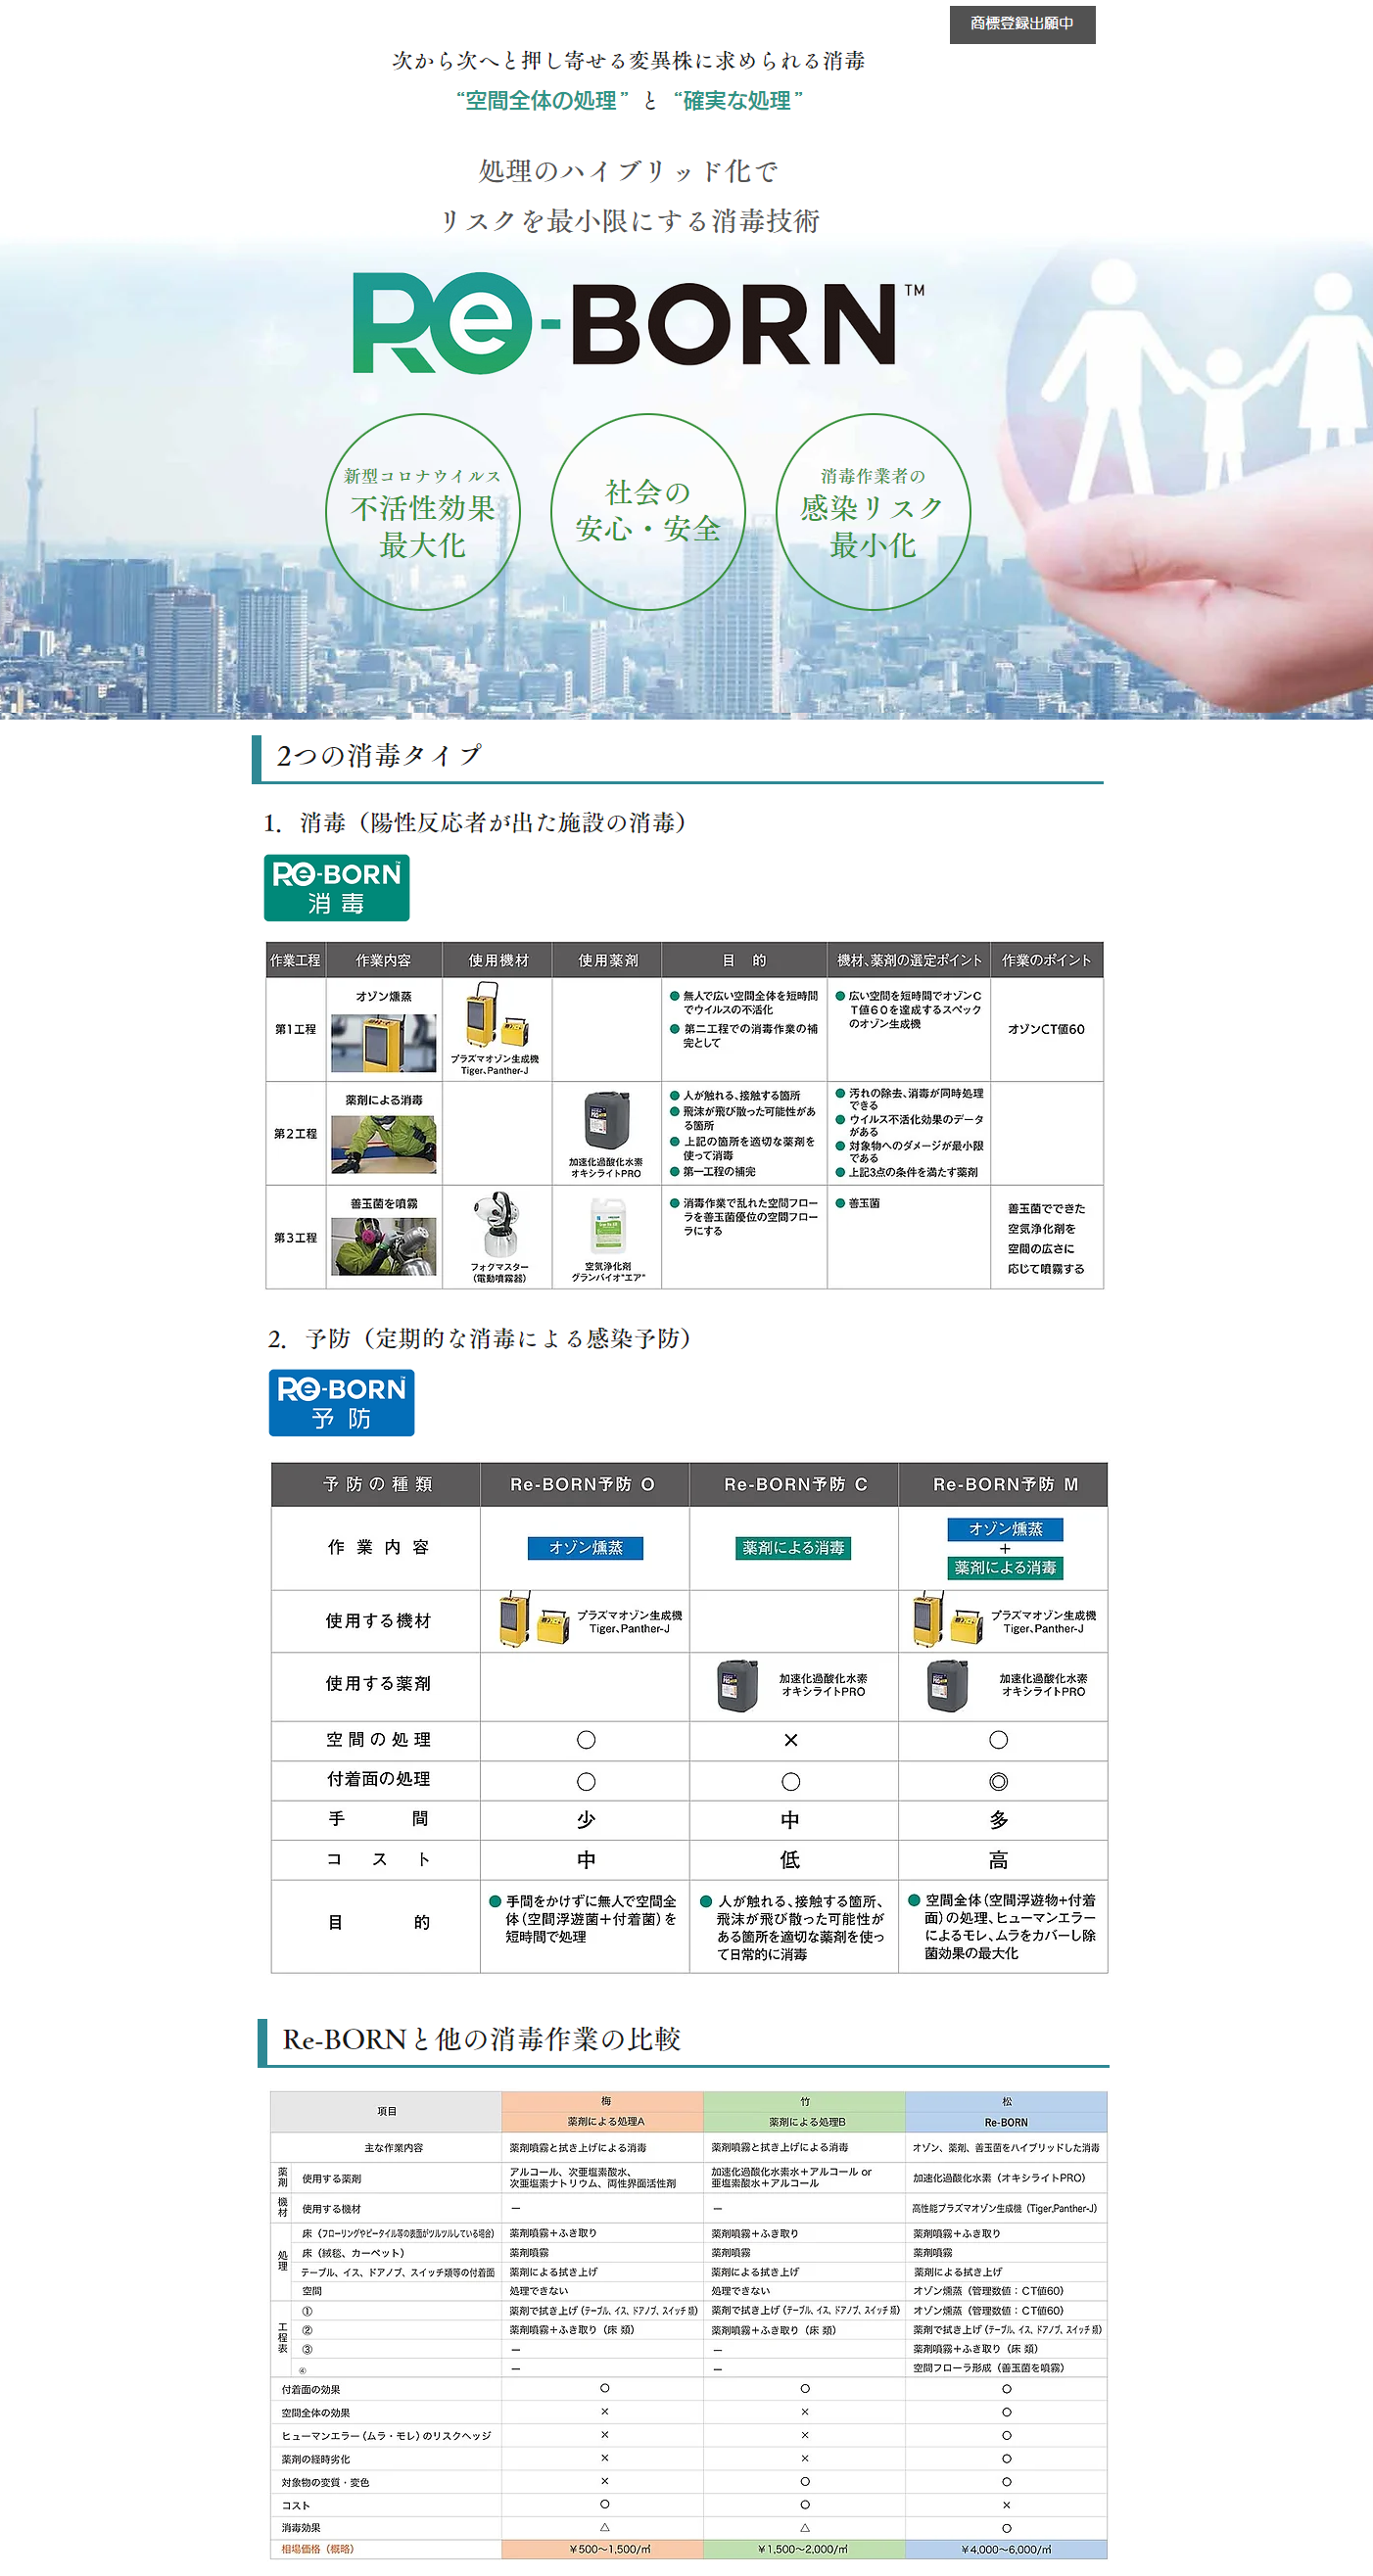The width and height of the screenshot is (1373, 2576).
Task: Click the オキシライトPRO container image in 第2工程 row
Action: click(x=607, y=1120)
